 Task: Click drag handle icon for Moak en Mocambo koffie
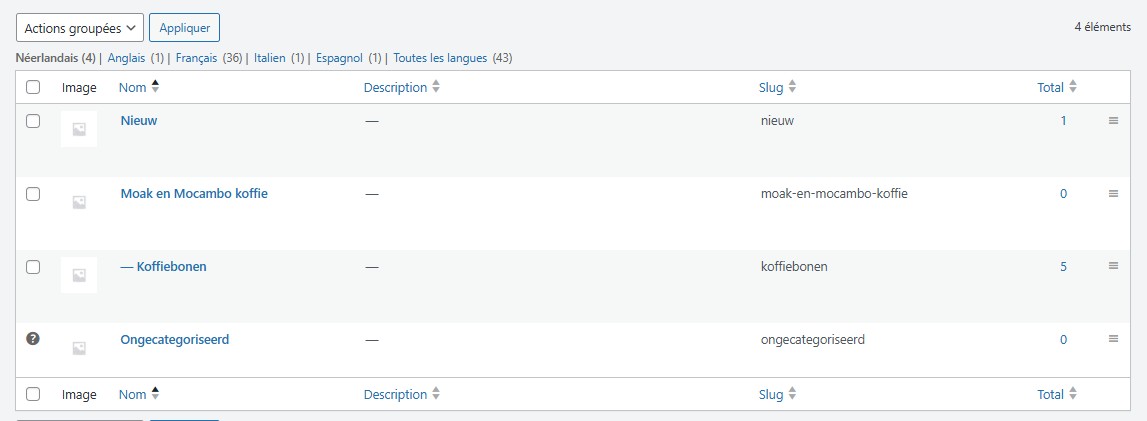(1113, 194)
